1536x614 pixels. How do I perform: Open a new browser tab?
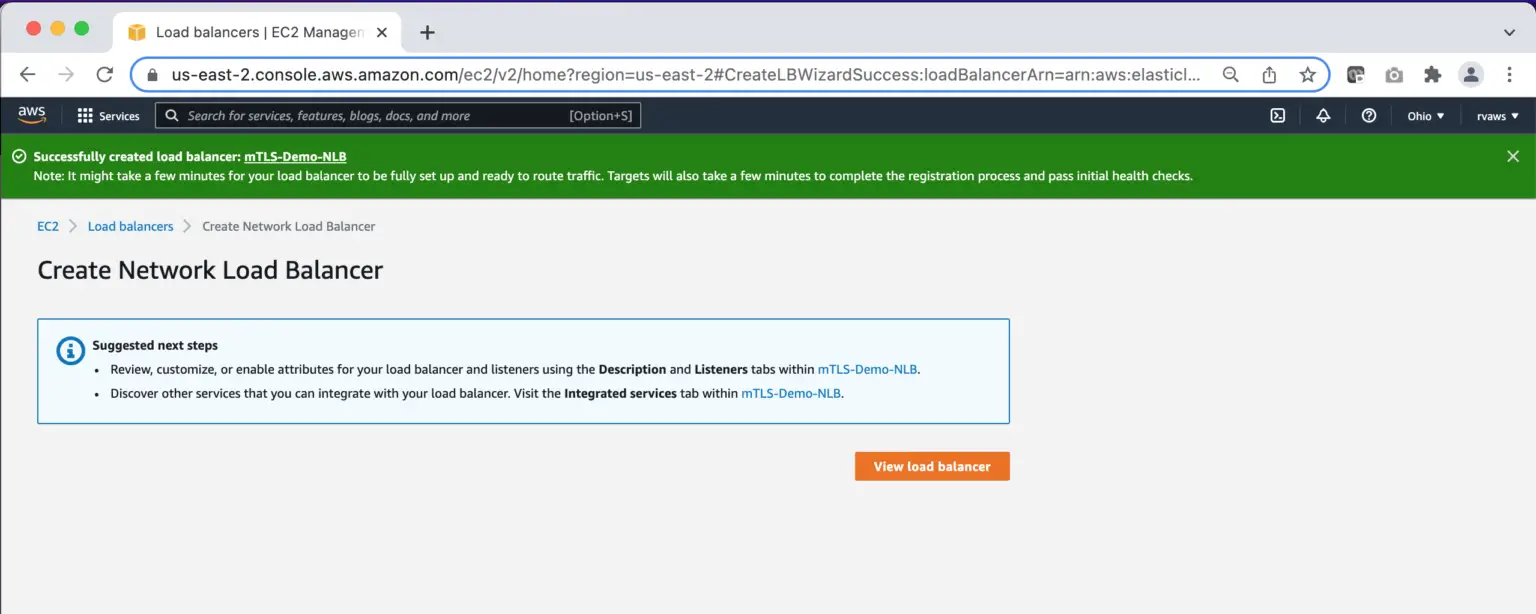click(427, 32)
